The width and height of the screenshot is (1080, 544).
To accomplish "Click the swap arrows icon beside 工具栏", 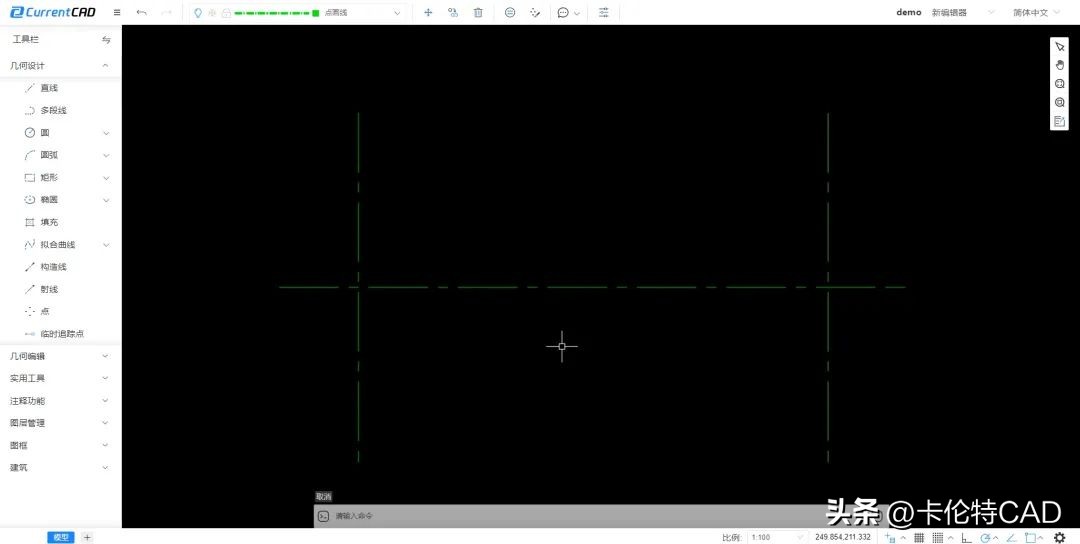I will [x=106, y=40].
